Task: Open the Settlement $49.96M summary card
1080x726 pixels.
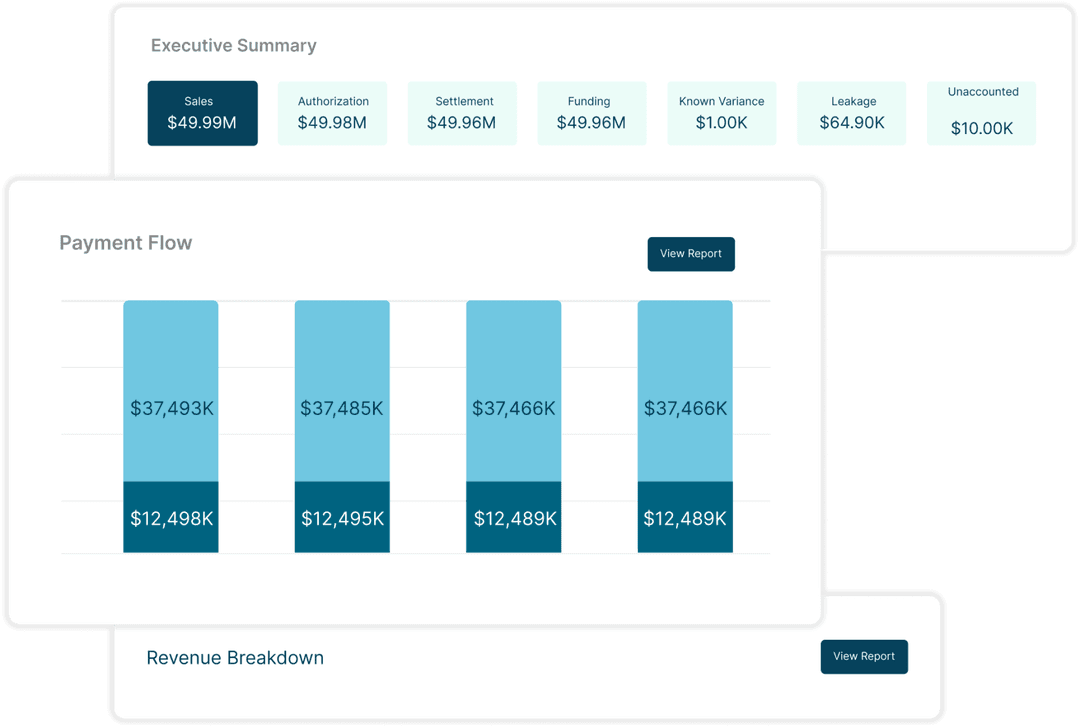Action: pos(462,113)
